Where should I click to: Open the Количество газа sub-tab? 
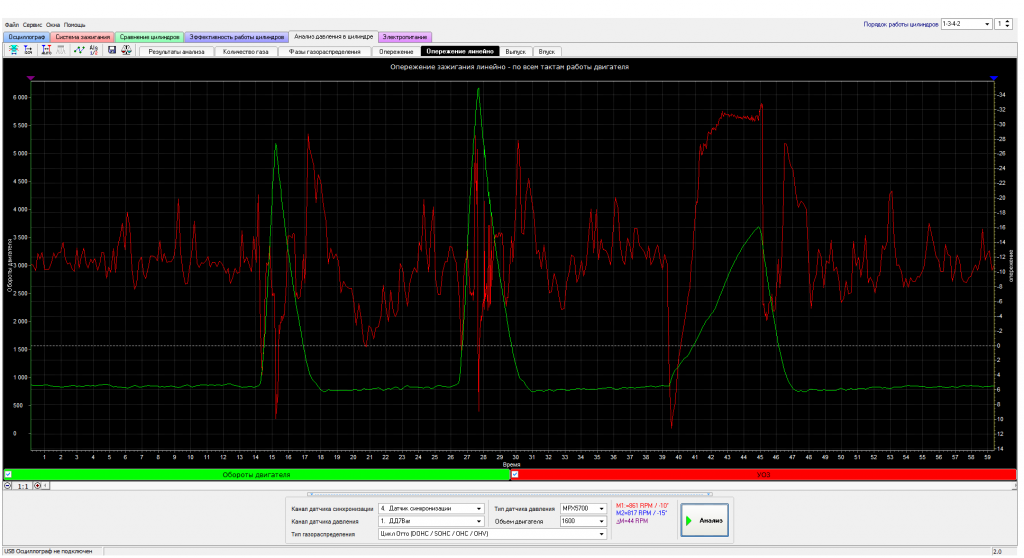pos(246,52)
